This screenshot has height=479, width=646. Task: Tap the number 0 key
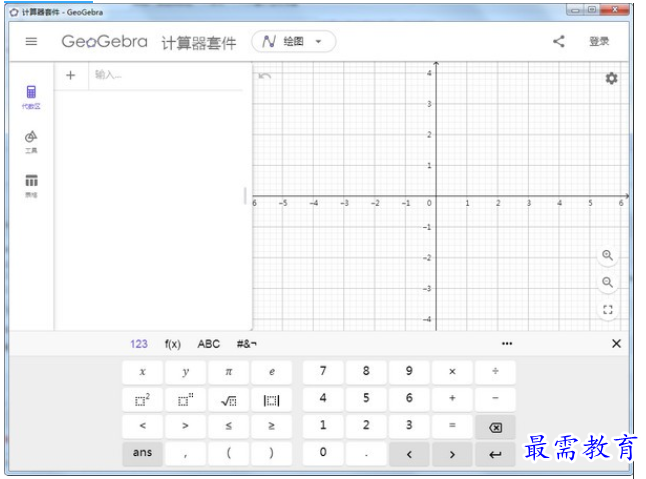coord(323,453)
